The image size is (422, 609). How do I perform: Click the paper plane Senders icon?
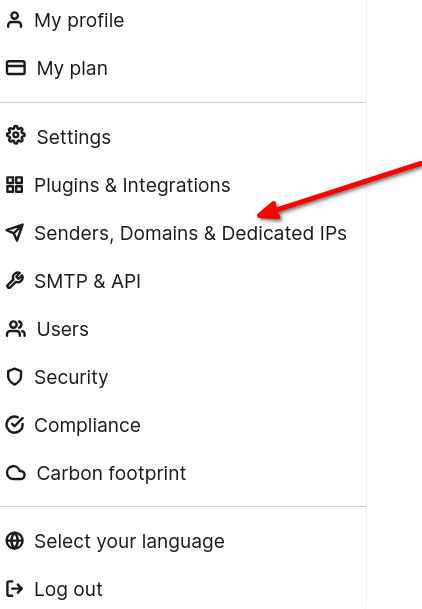15,233
